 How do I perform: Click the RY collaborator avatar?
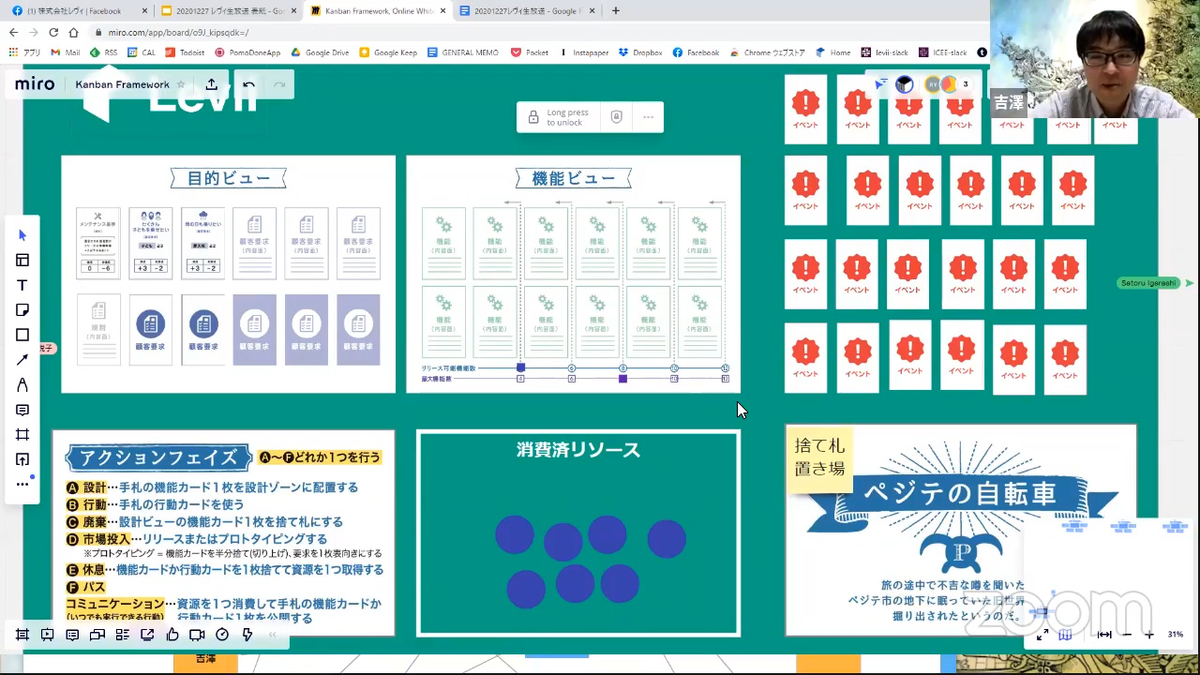coord(933,84)
